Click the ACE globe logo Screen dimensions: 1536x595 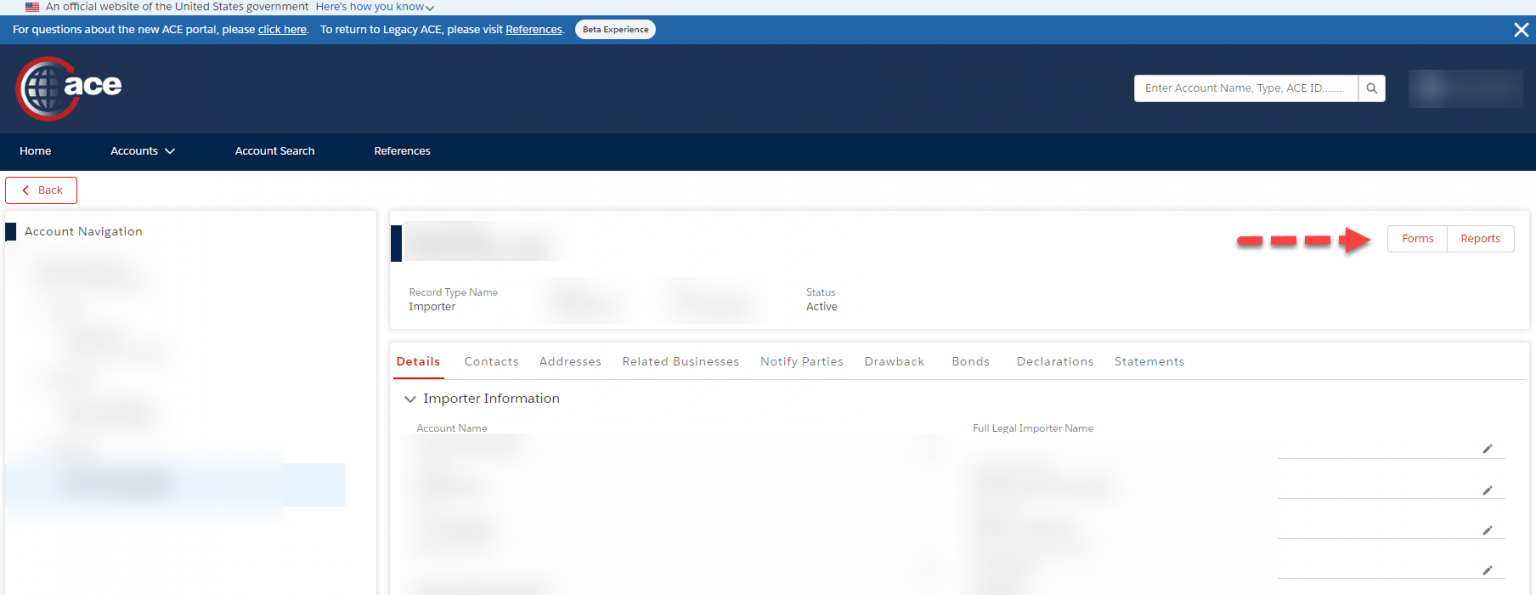coord(68,88)
